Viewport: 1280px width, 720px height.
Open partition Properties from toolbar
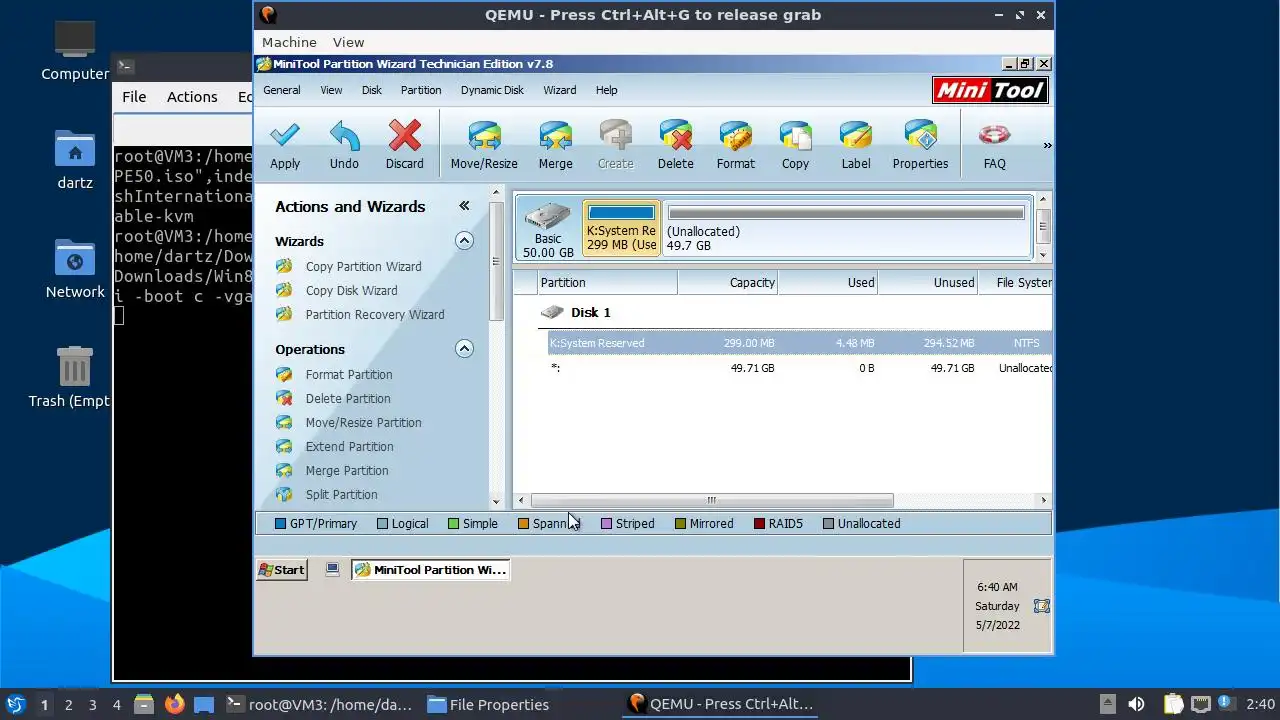click(920, 145)
